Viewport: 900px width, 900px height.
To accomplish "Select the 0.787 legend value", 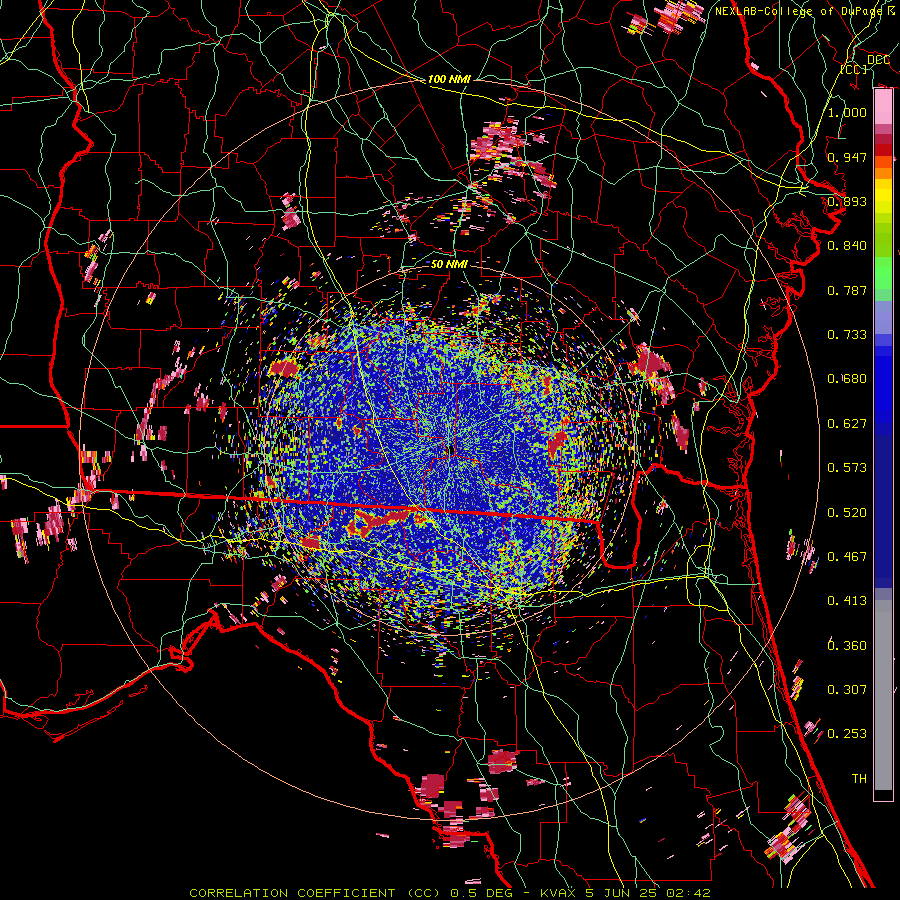I will pyautogui.click(x=847, y=290).
